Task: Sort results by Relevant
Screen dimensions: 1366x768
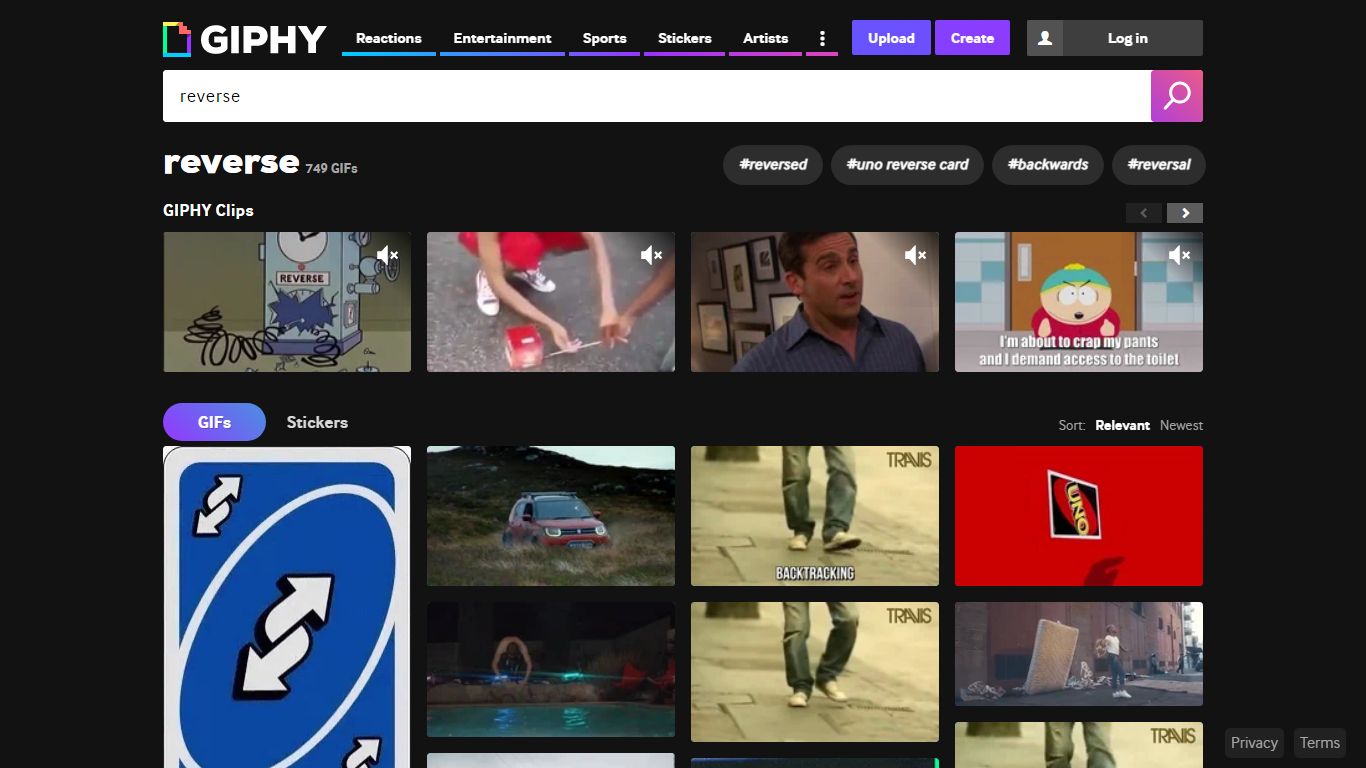Action: 1122,425
